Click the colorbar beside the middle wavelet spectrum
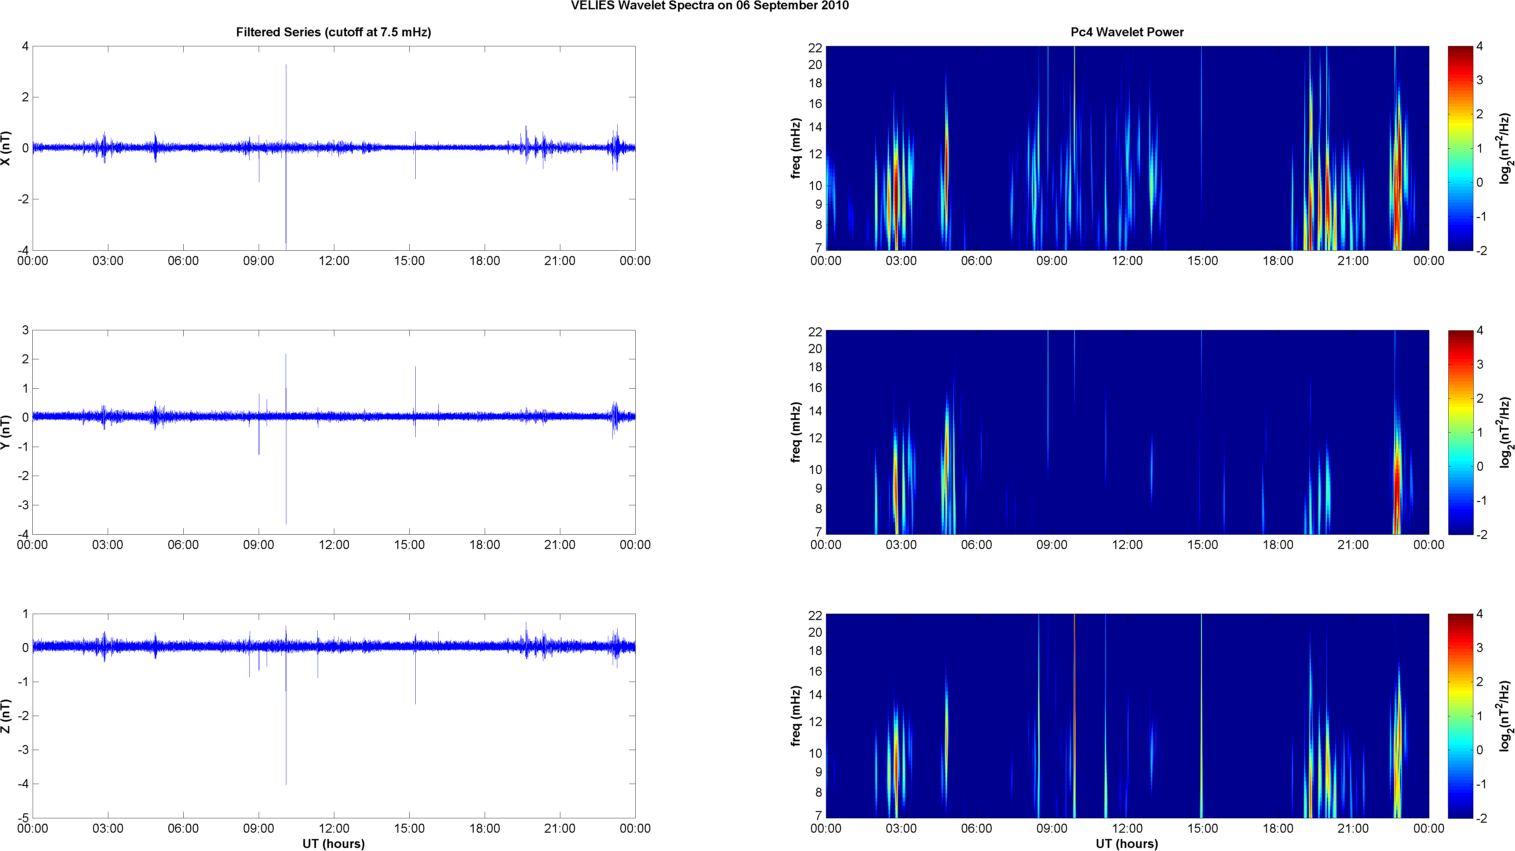 point(1460,432)
